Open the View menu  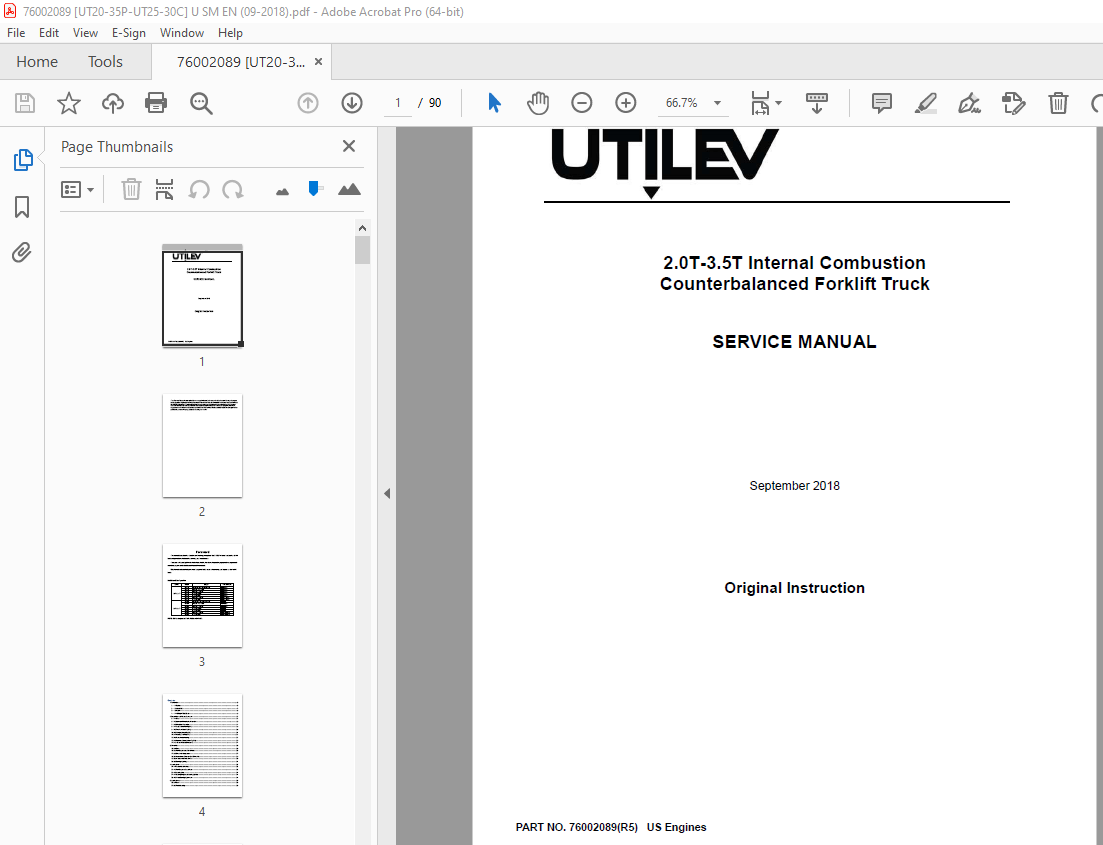tap(85, 33)
